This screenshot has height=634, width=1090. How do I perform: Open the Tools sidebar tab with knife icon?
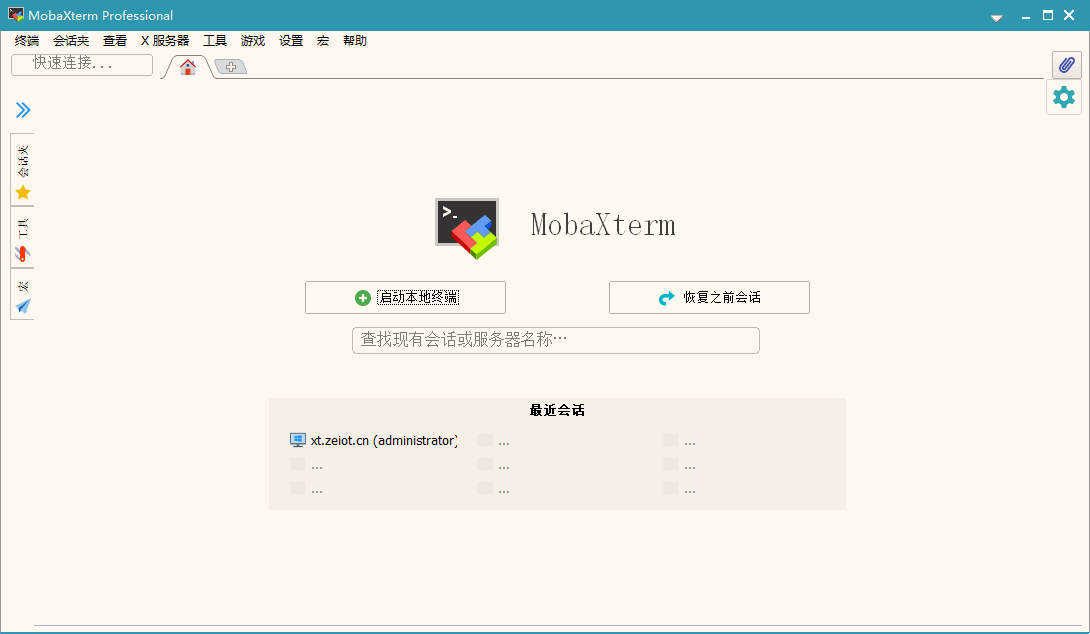click(23, 238)
